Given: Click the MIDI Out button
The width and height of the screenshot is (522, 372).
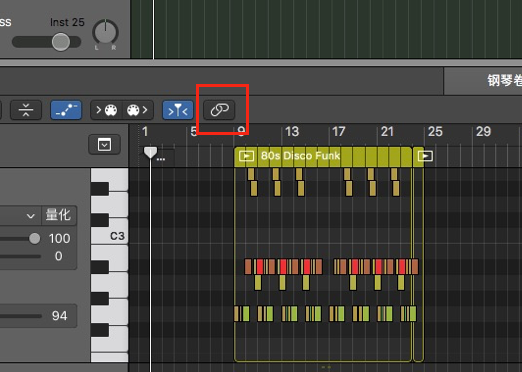Looking at the screenshot, I should pos(137,110).
